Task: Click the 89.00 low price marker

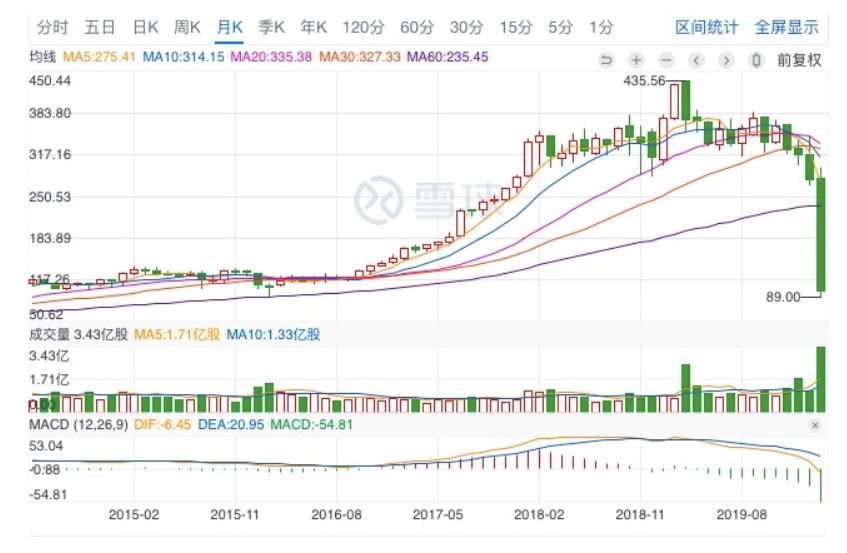Action: (x=783, y=297)
